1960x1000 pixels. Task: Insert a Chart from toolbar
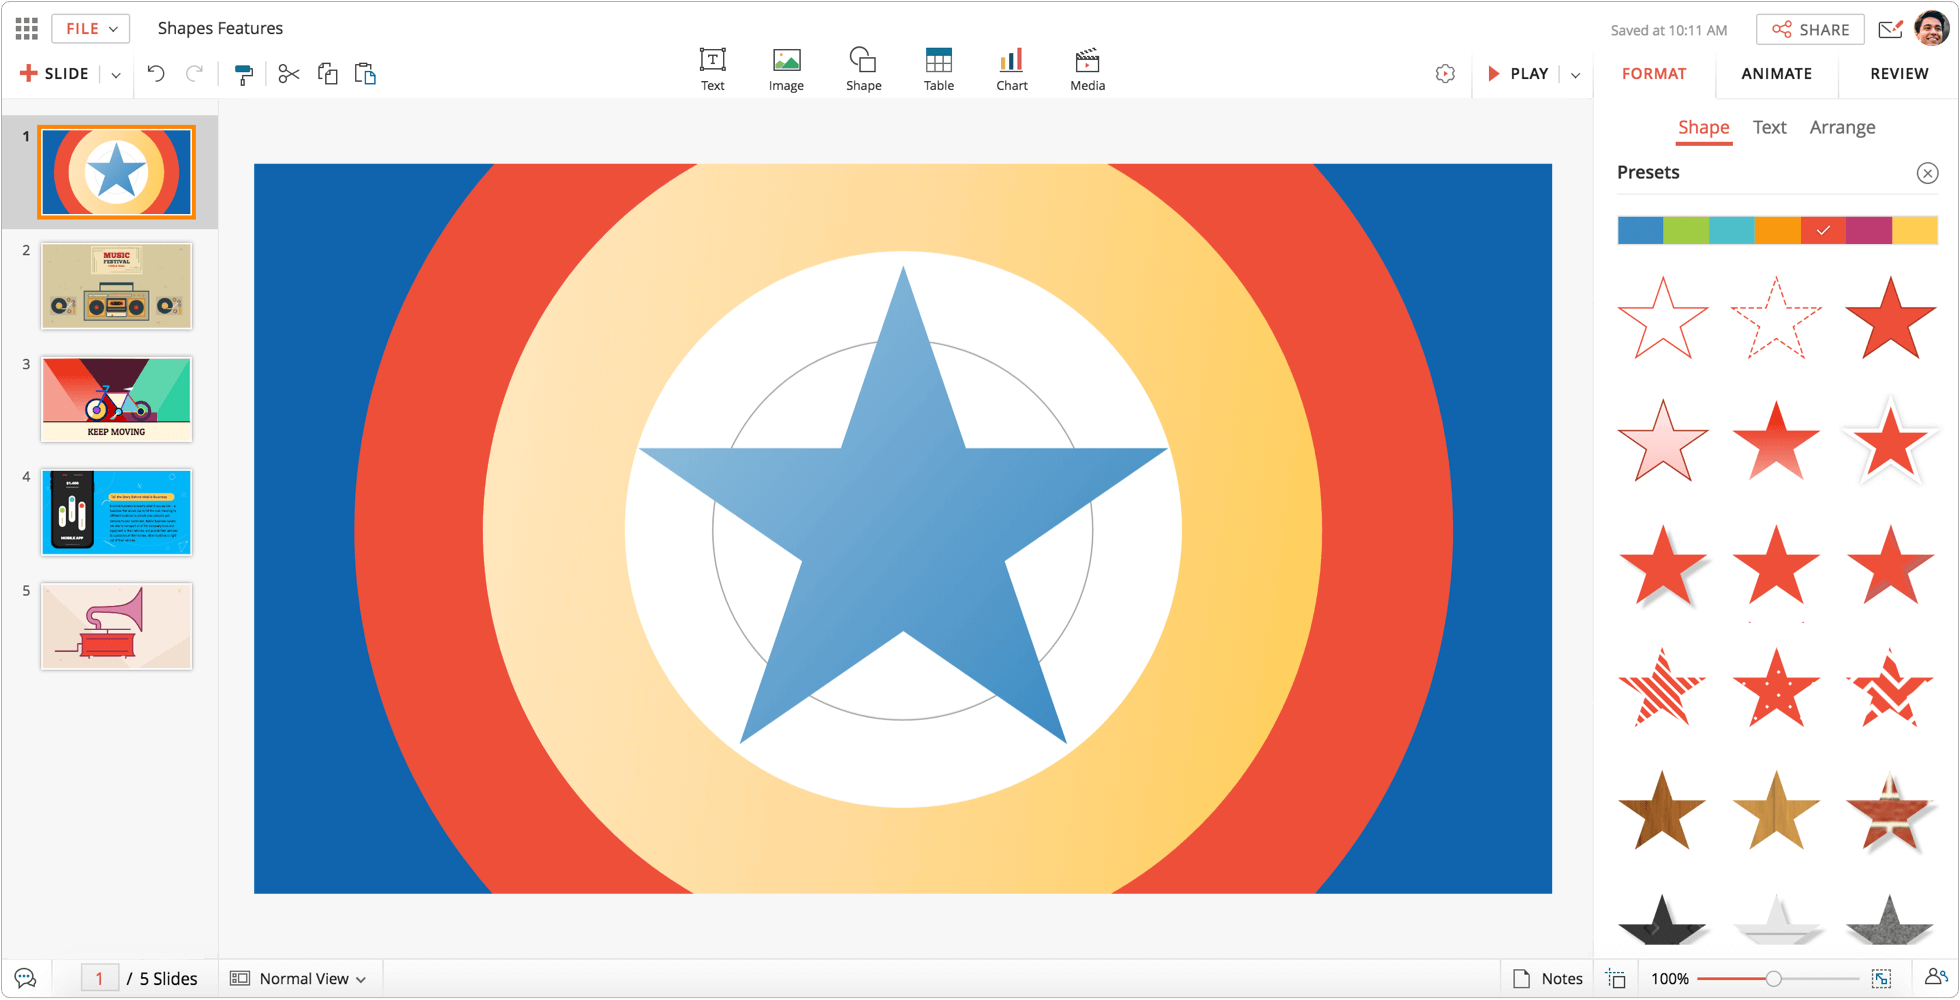point(1011,69)
